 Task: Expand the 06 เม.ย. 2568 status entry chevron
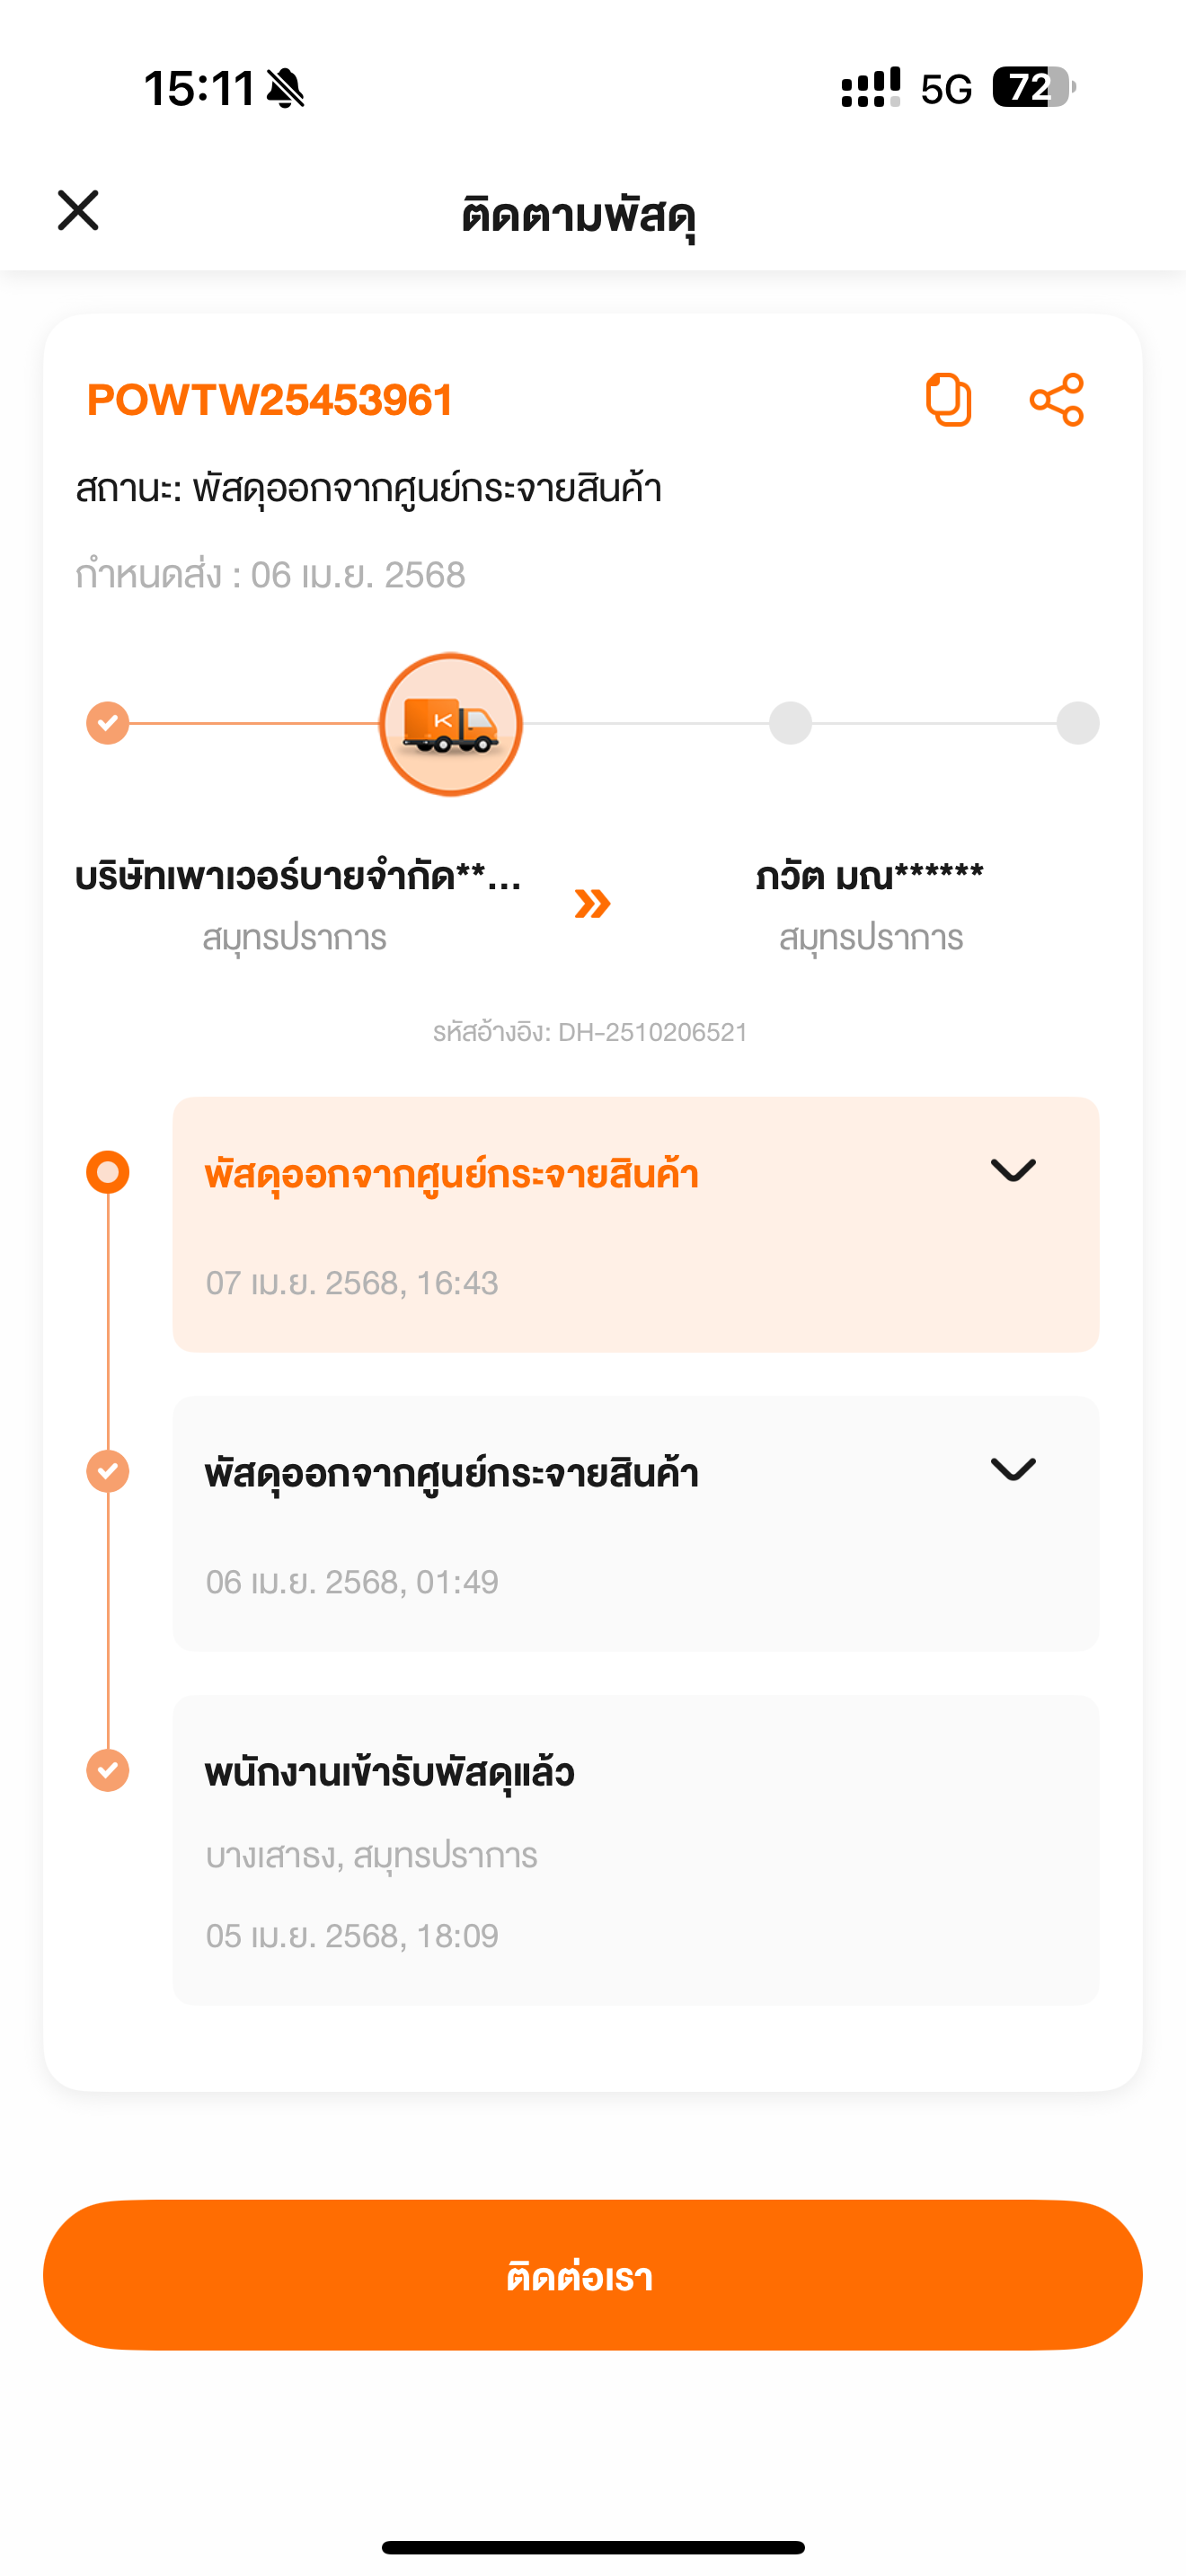1012,1469
